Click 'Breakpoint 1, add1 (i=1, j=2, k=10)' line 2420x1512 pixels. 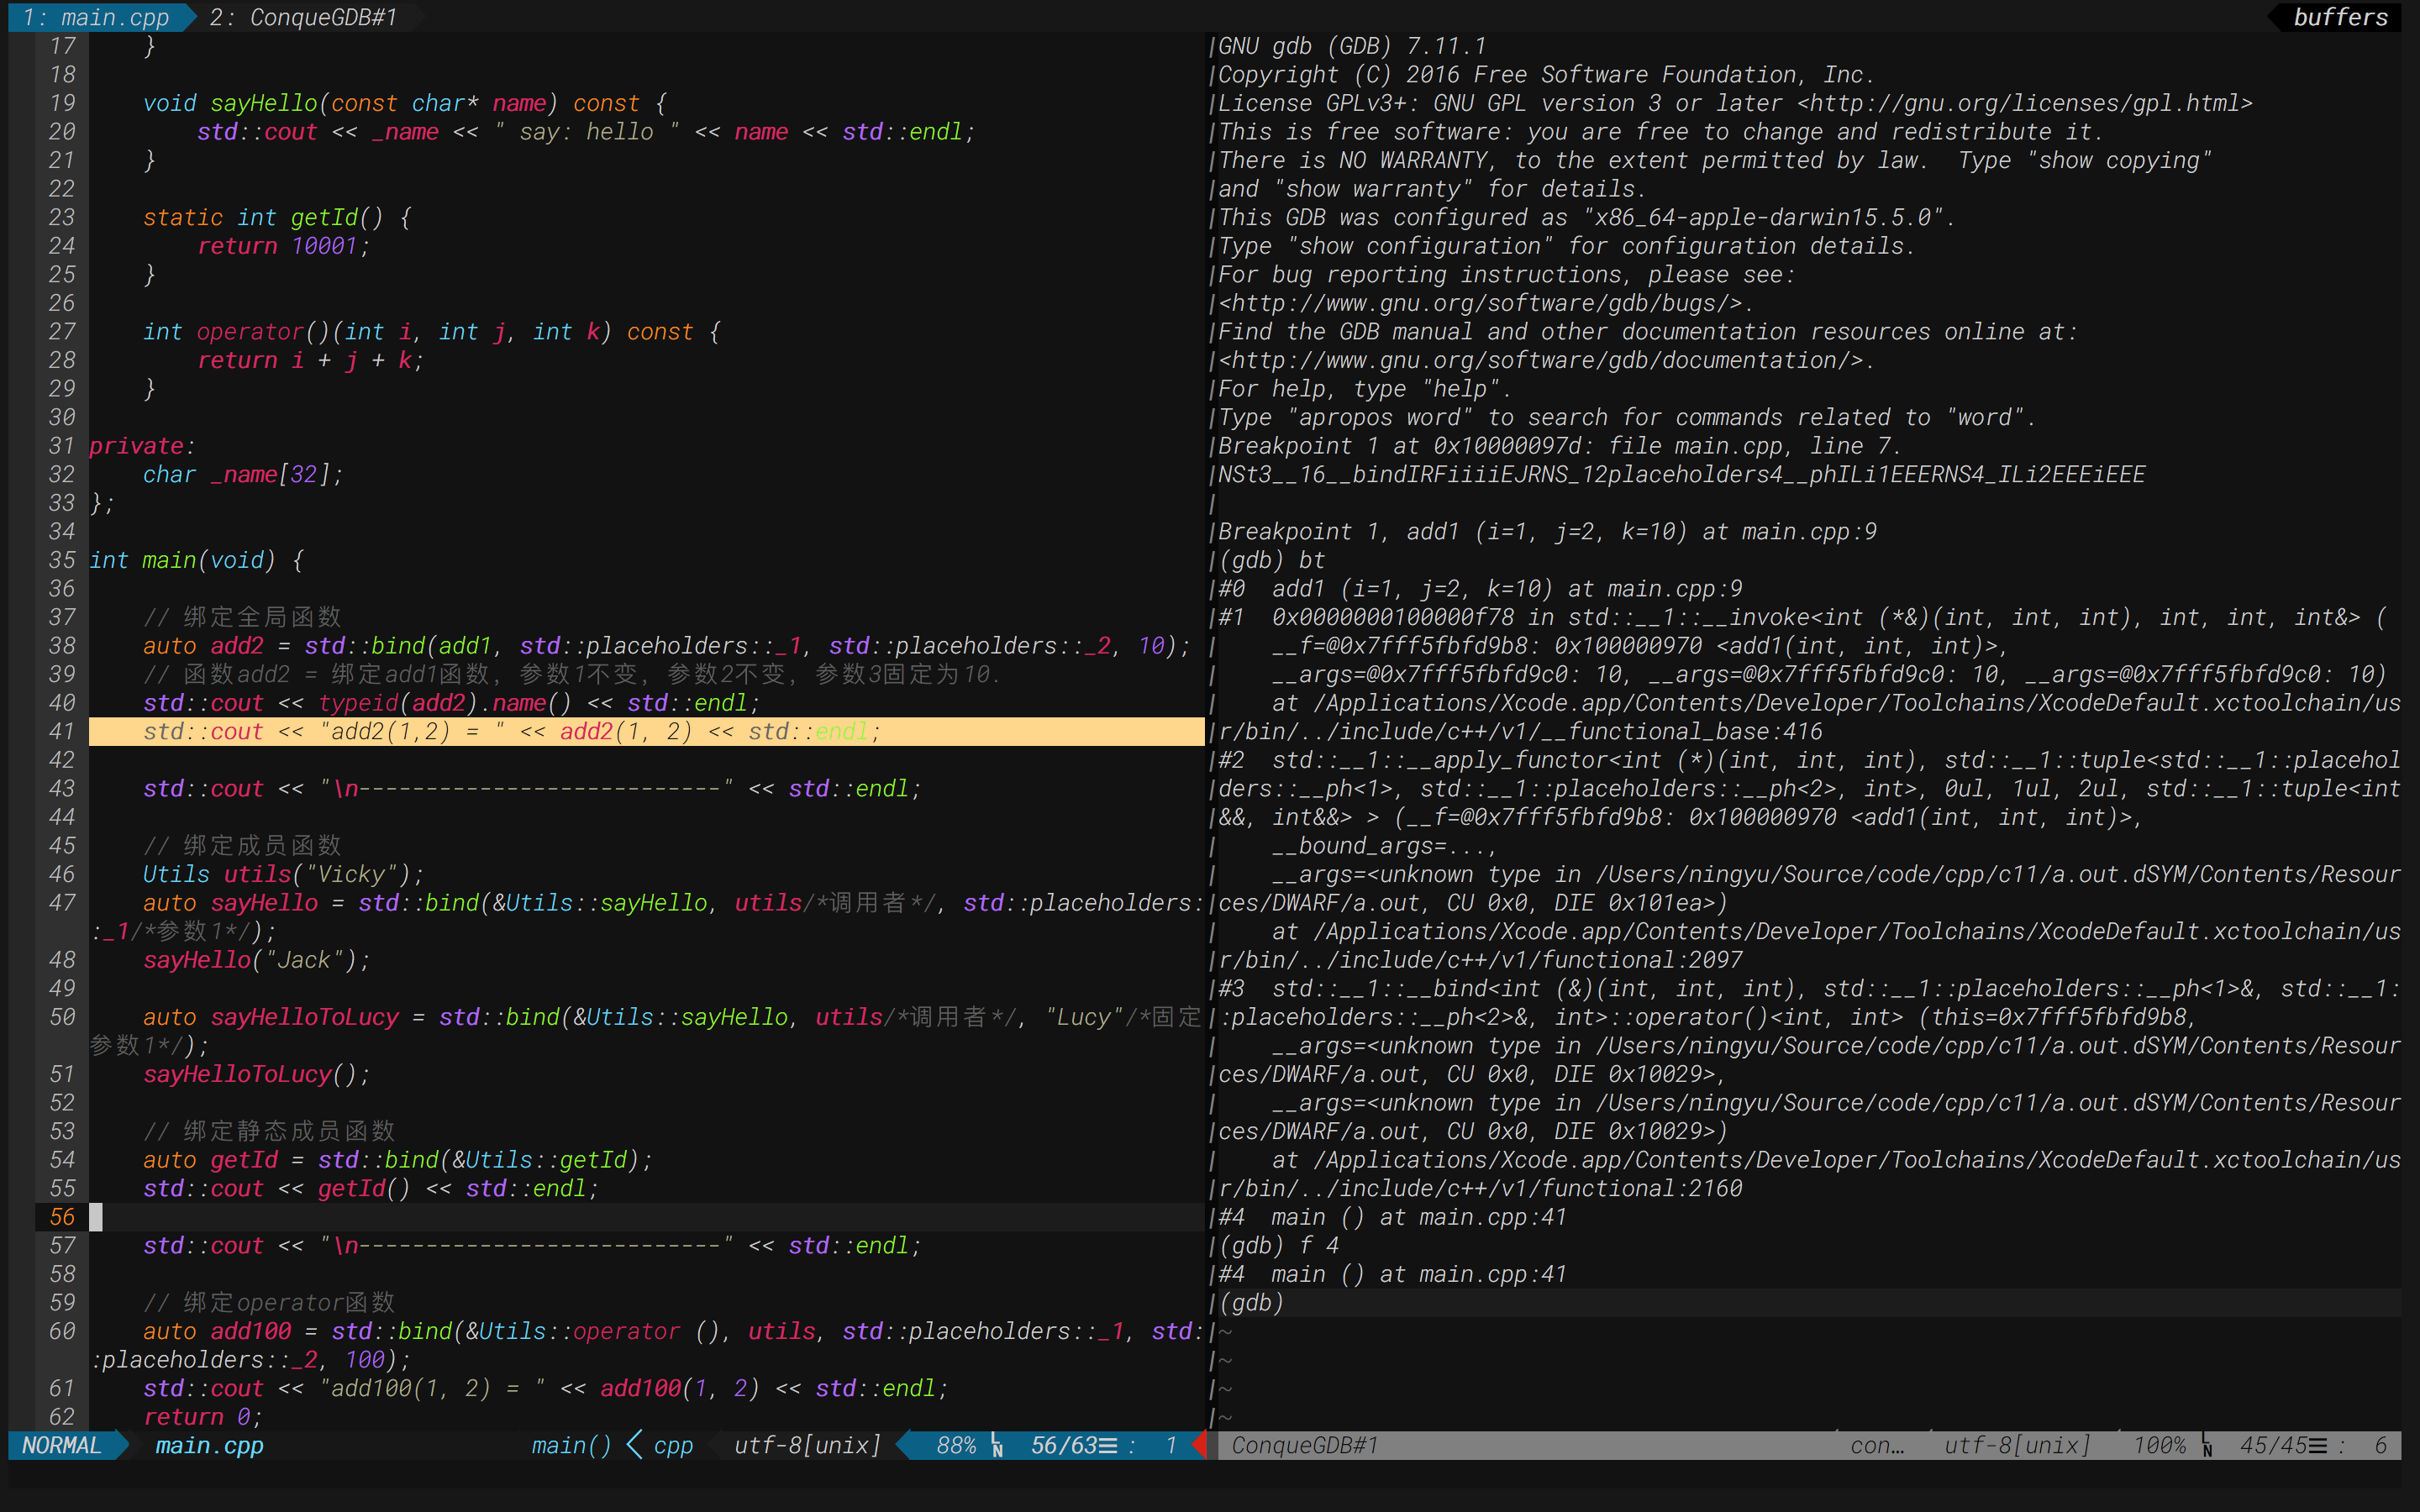(x=1547, y=532)
